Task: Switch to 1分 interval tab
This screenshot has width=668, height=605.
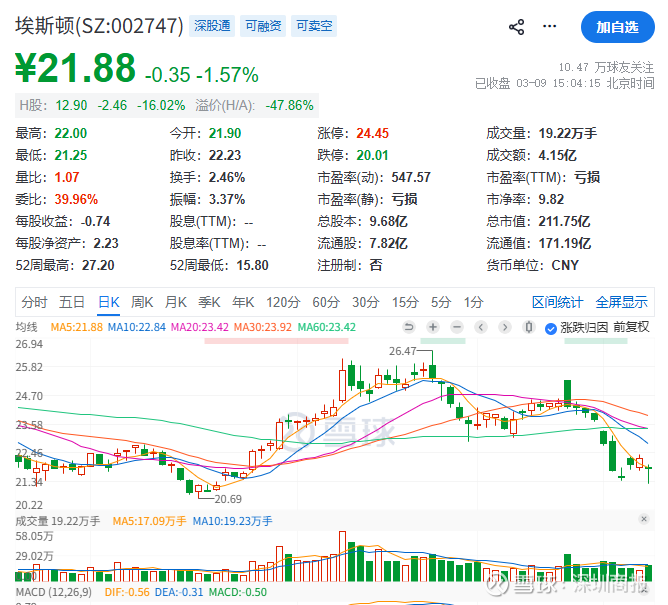Action: [473, 302]
